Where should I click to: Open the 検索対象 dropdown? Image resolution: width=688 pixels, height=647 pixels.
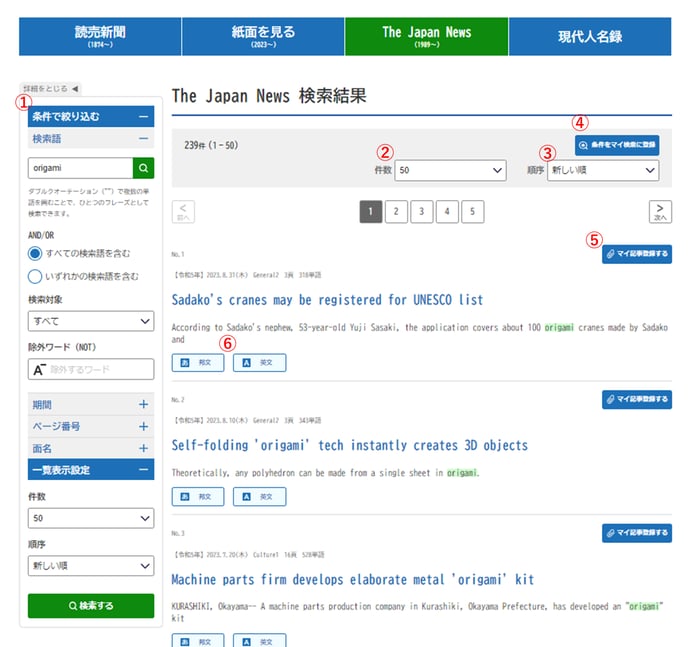[x=91, y=321]
